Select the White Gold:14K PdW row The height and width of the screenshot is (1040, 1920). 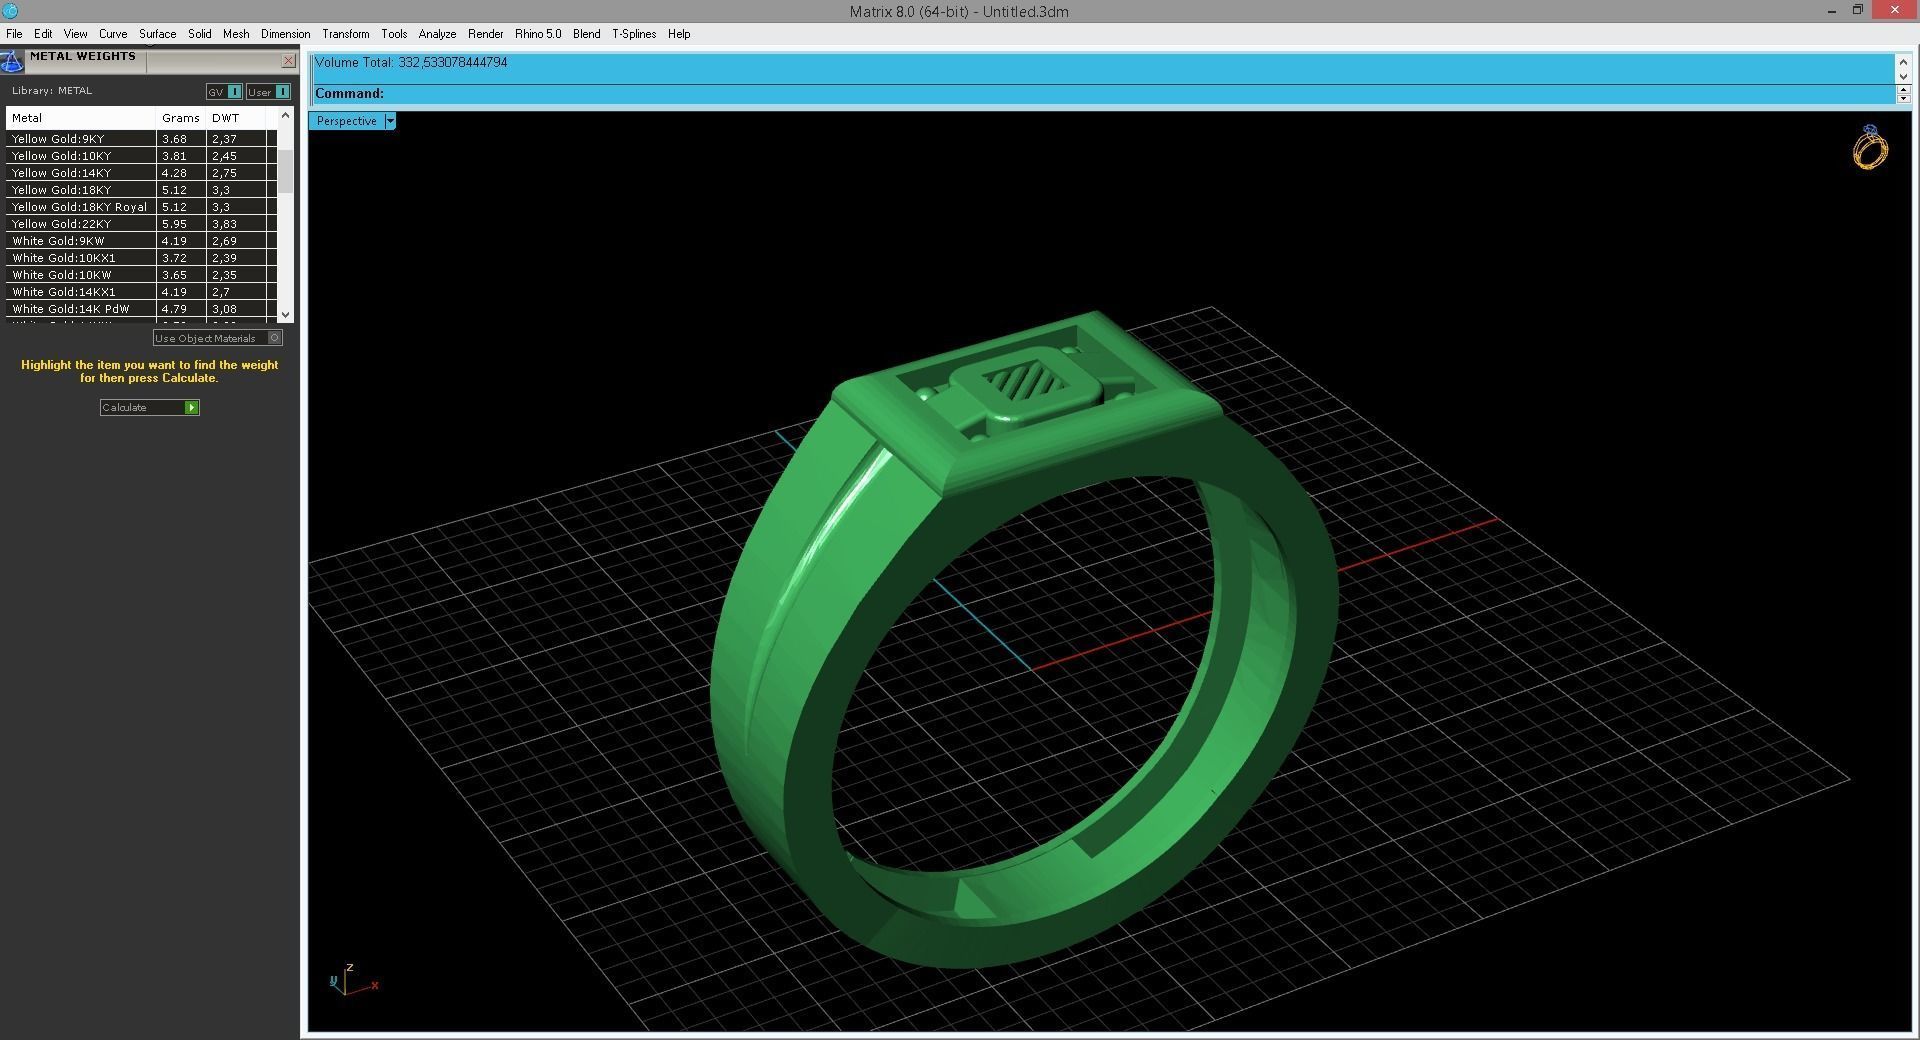point(141,309)
